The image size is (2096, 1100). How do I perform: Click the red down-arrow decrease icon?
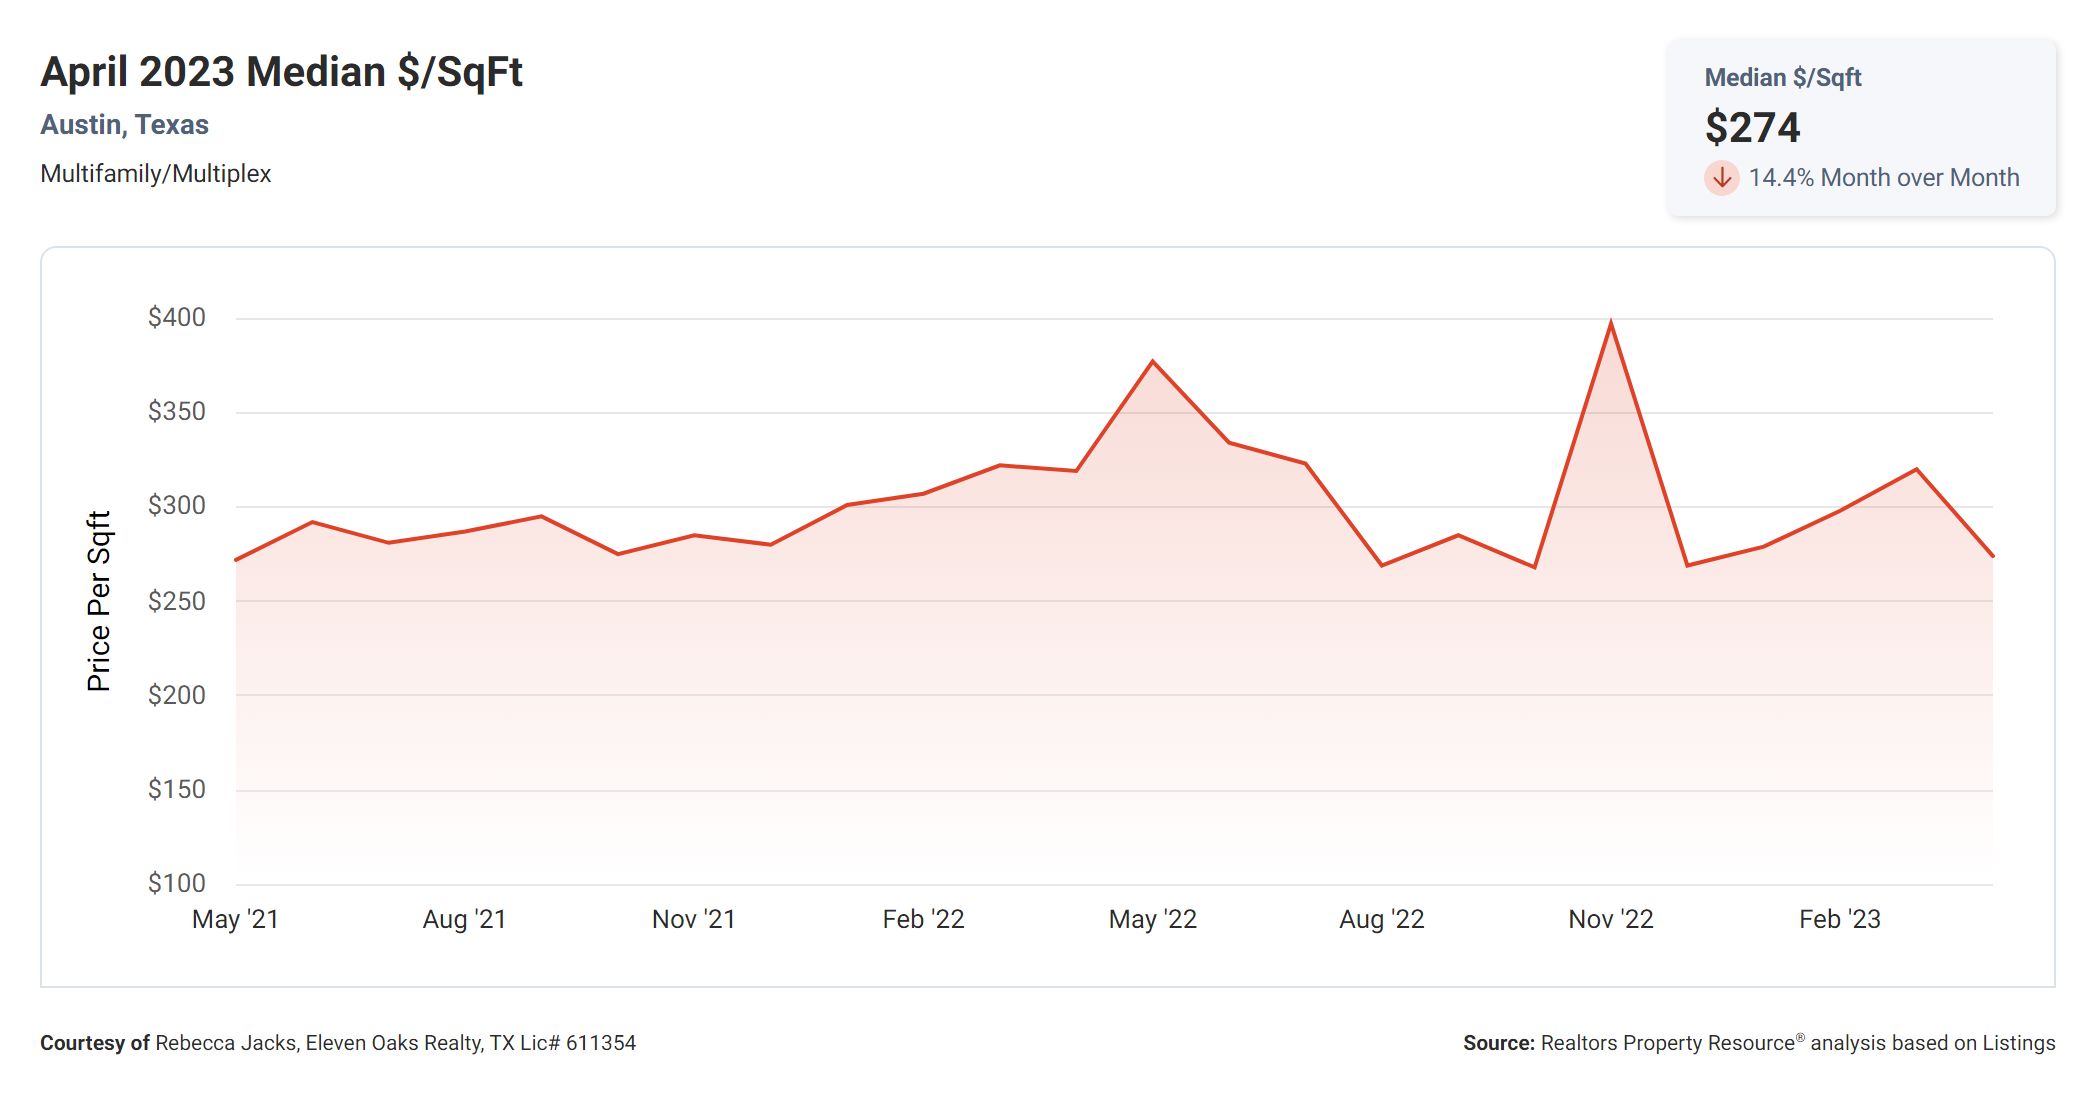1721,178
